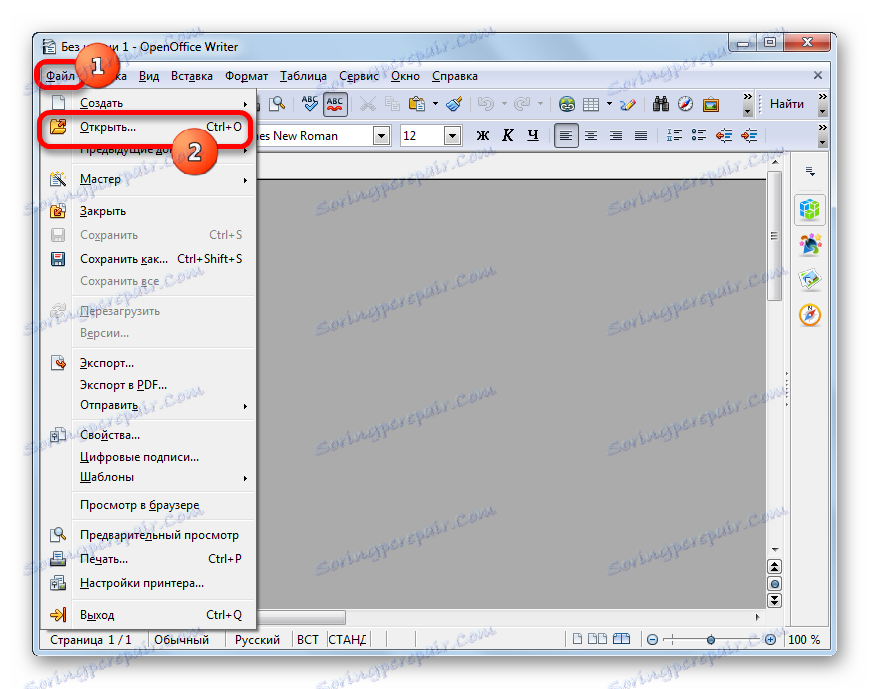
Task: Click the zoom slider handle
Action: (711, 640)
